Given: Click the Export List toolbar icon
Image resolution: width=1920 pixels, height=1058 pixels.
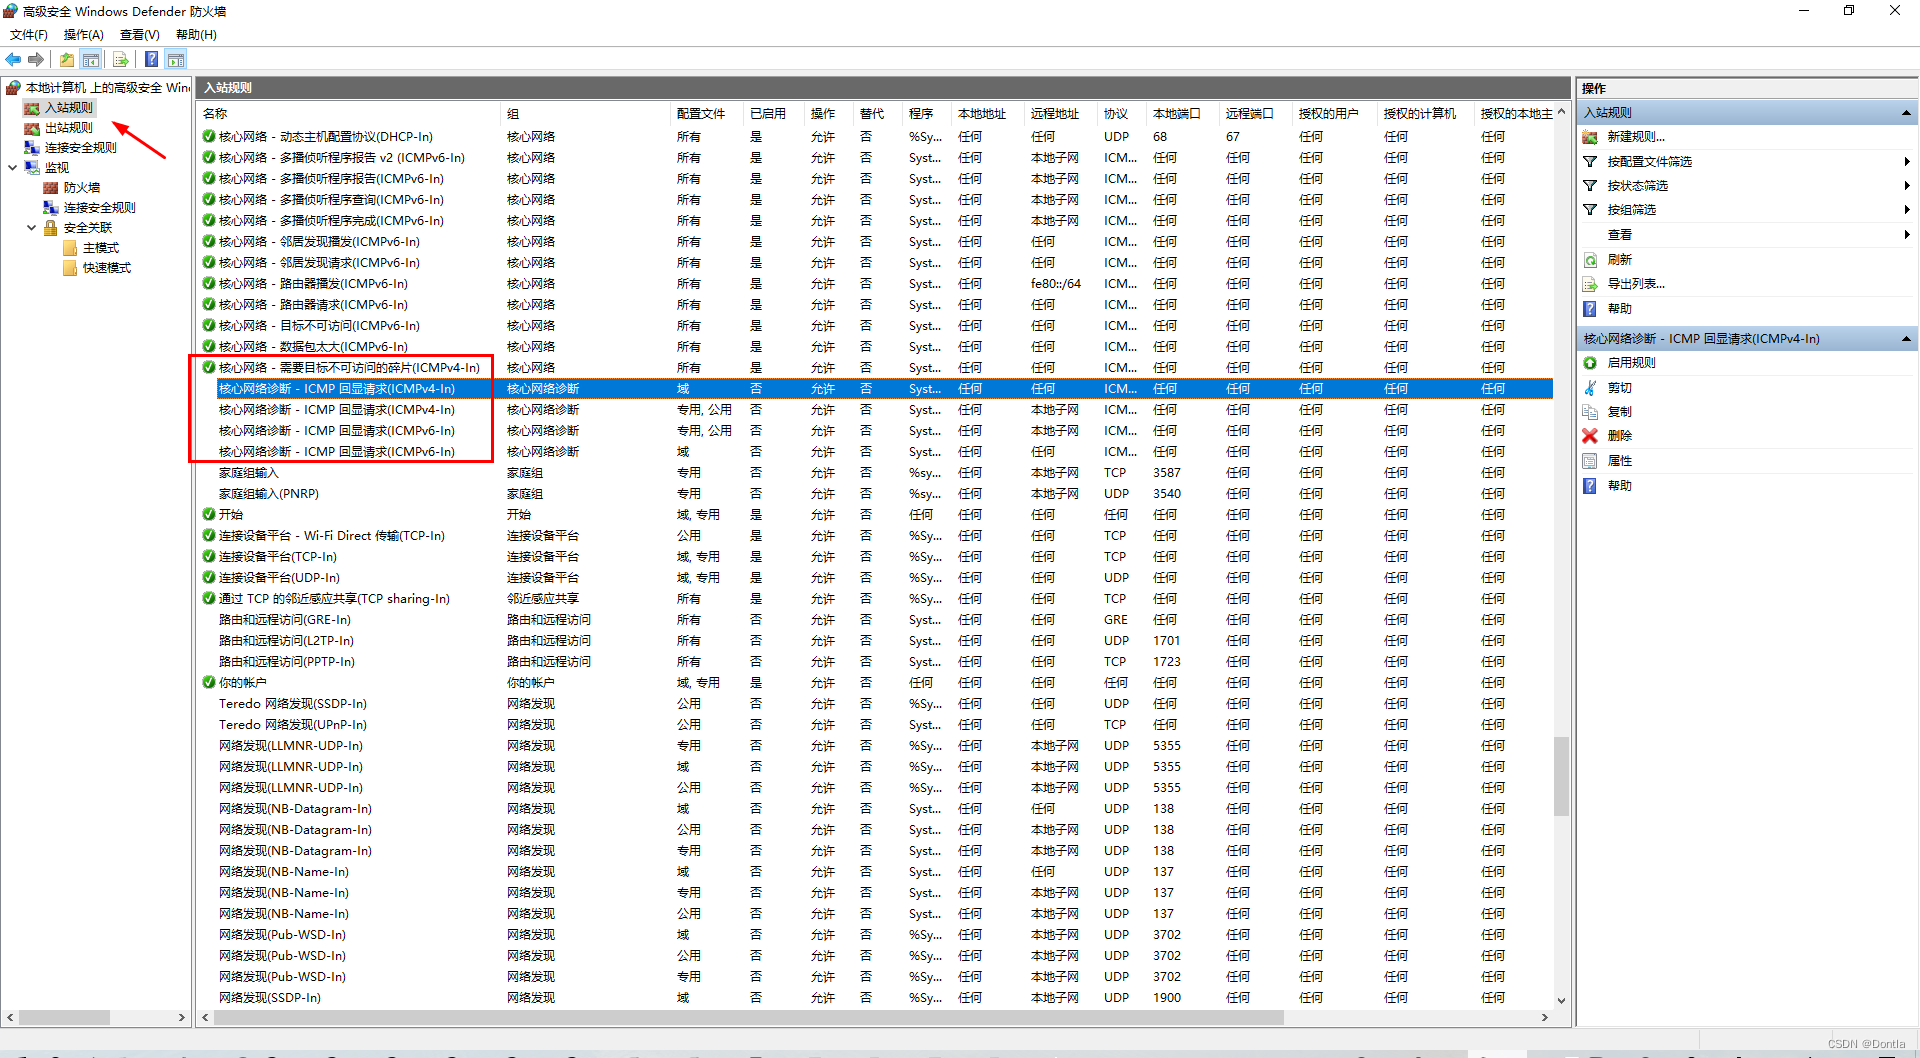Looking at the screenshot, I should tap(121, 60).
